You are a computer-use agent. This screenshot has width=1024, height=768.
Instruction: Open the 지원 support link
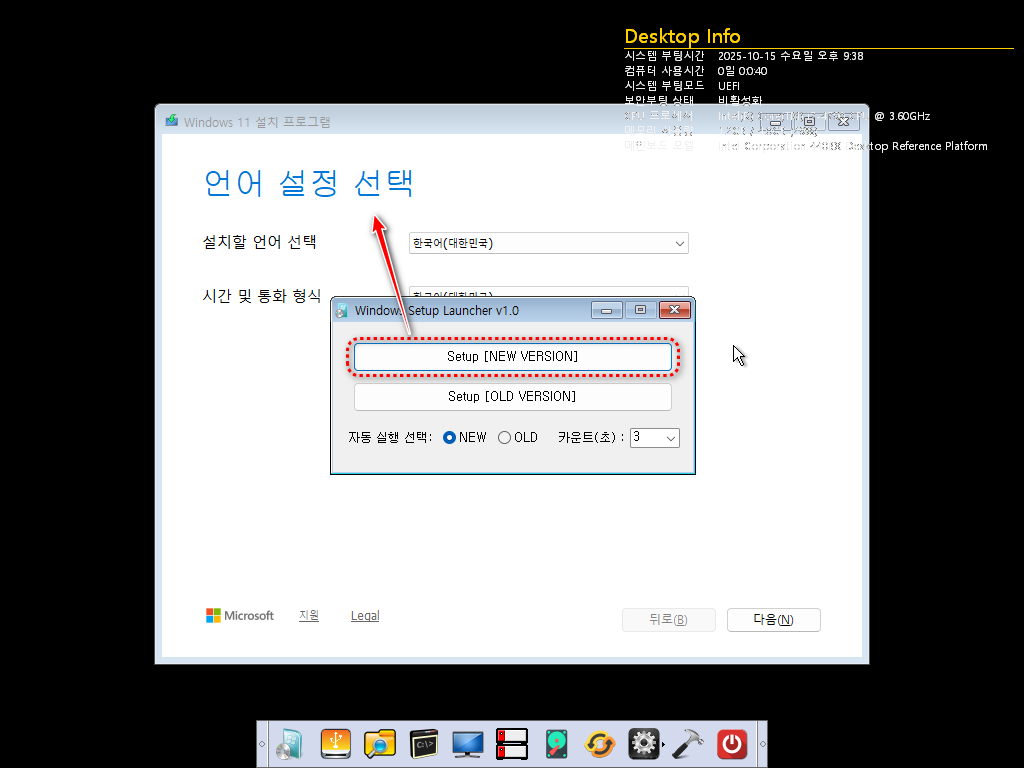309,615
